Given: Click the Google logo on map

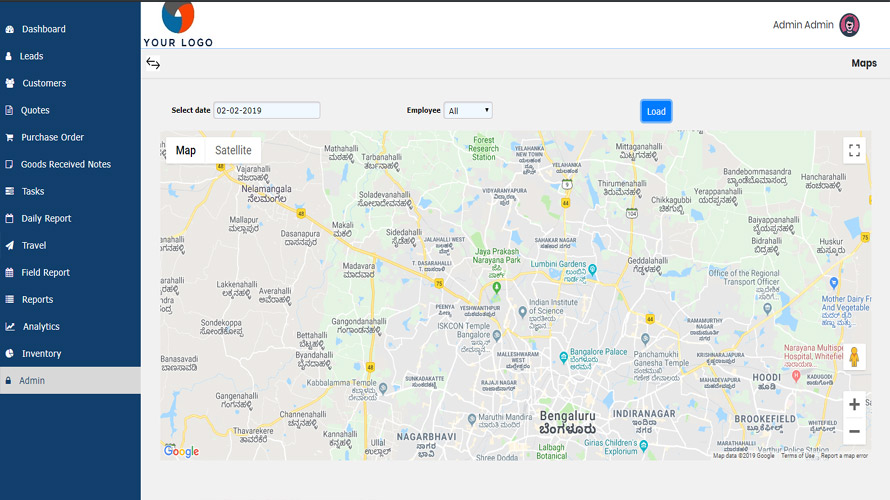Looking at the screenshot, I should pos(182,451).
